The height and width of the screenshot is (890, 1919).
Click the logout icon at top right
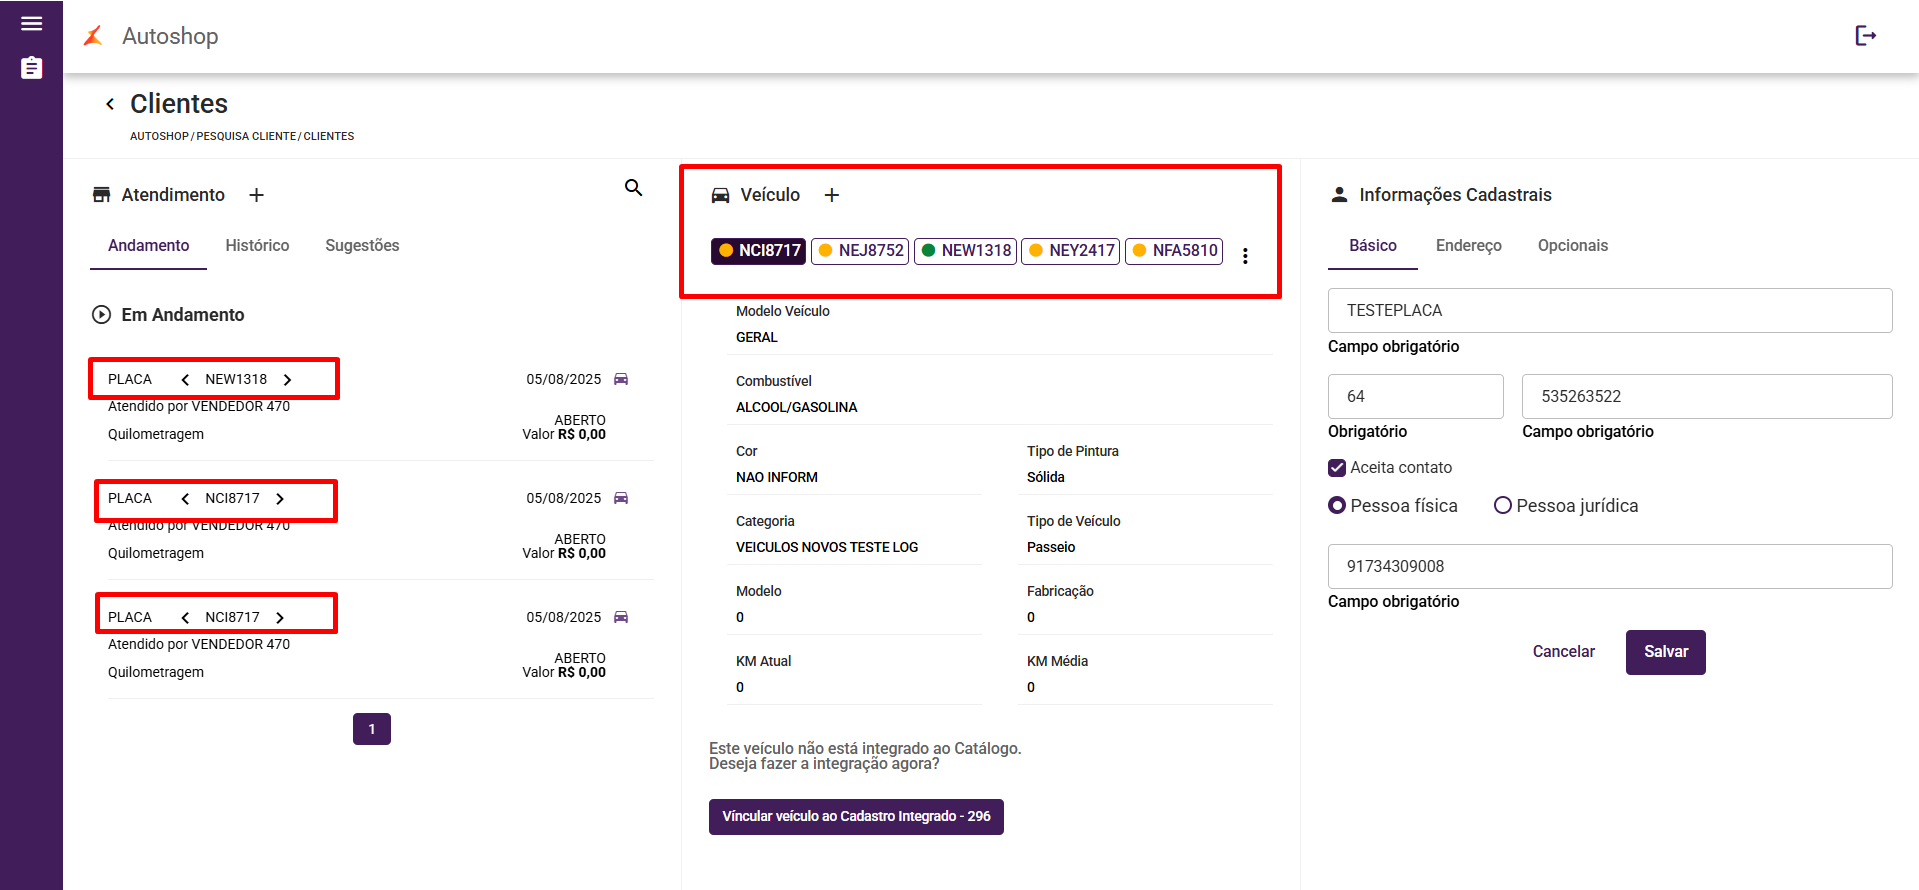[1865, 36]
